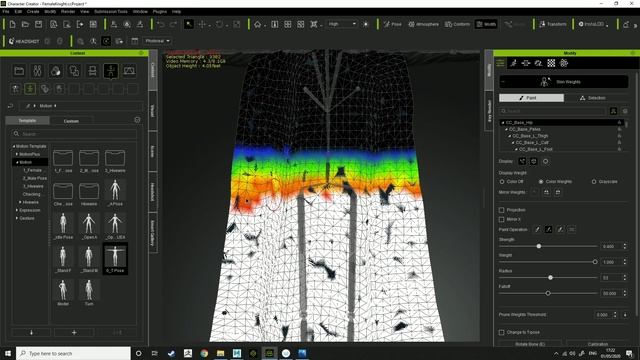Select the Color Off radio button
This screenshot has width=640, height=360.
click(502, 182)
